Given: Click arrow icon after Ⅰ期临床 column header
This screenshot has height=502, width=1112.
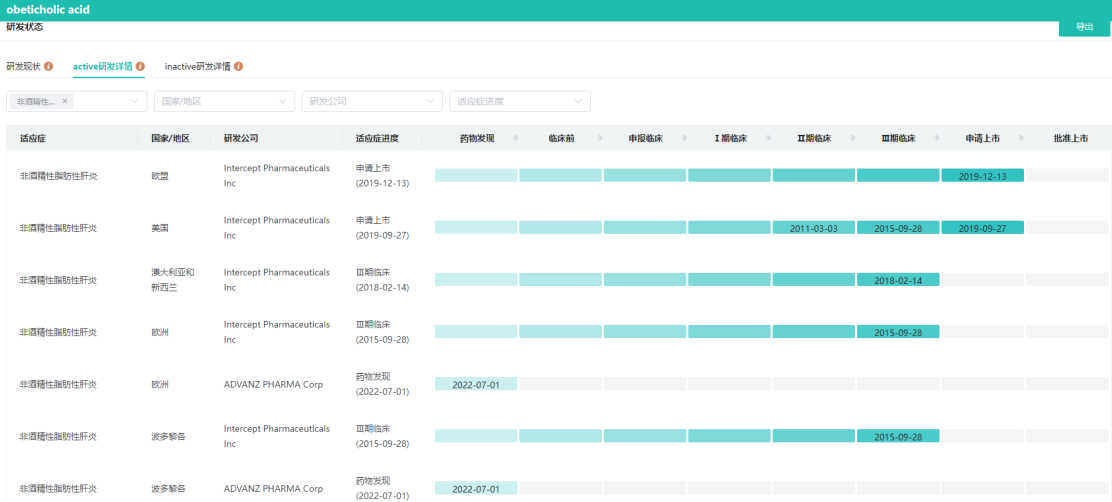Looking at the screenshot, I should [768, 138].
